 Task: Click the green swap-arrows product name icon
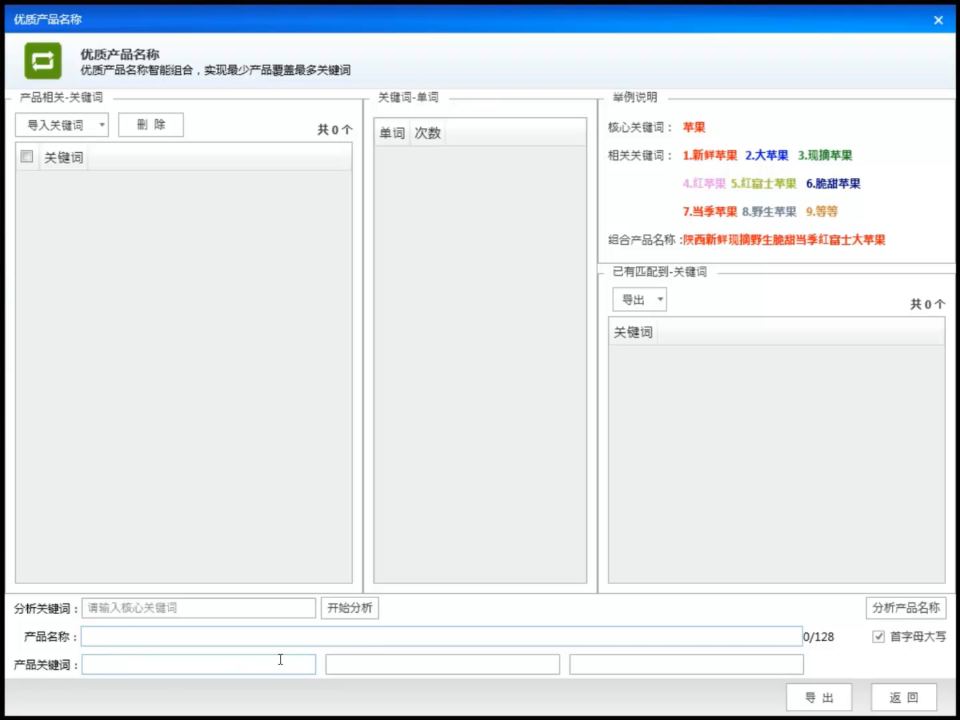click(43, 61)
